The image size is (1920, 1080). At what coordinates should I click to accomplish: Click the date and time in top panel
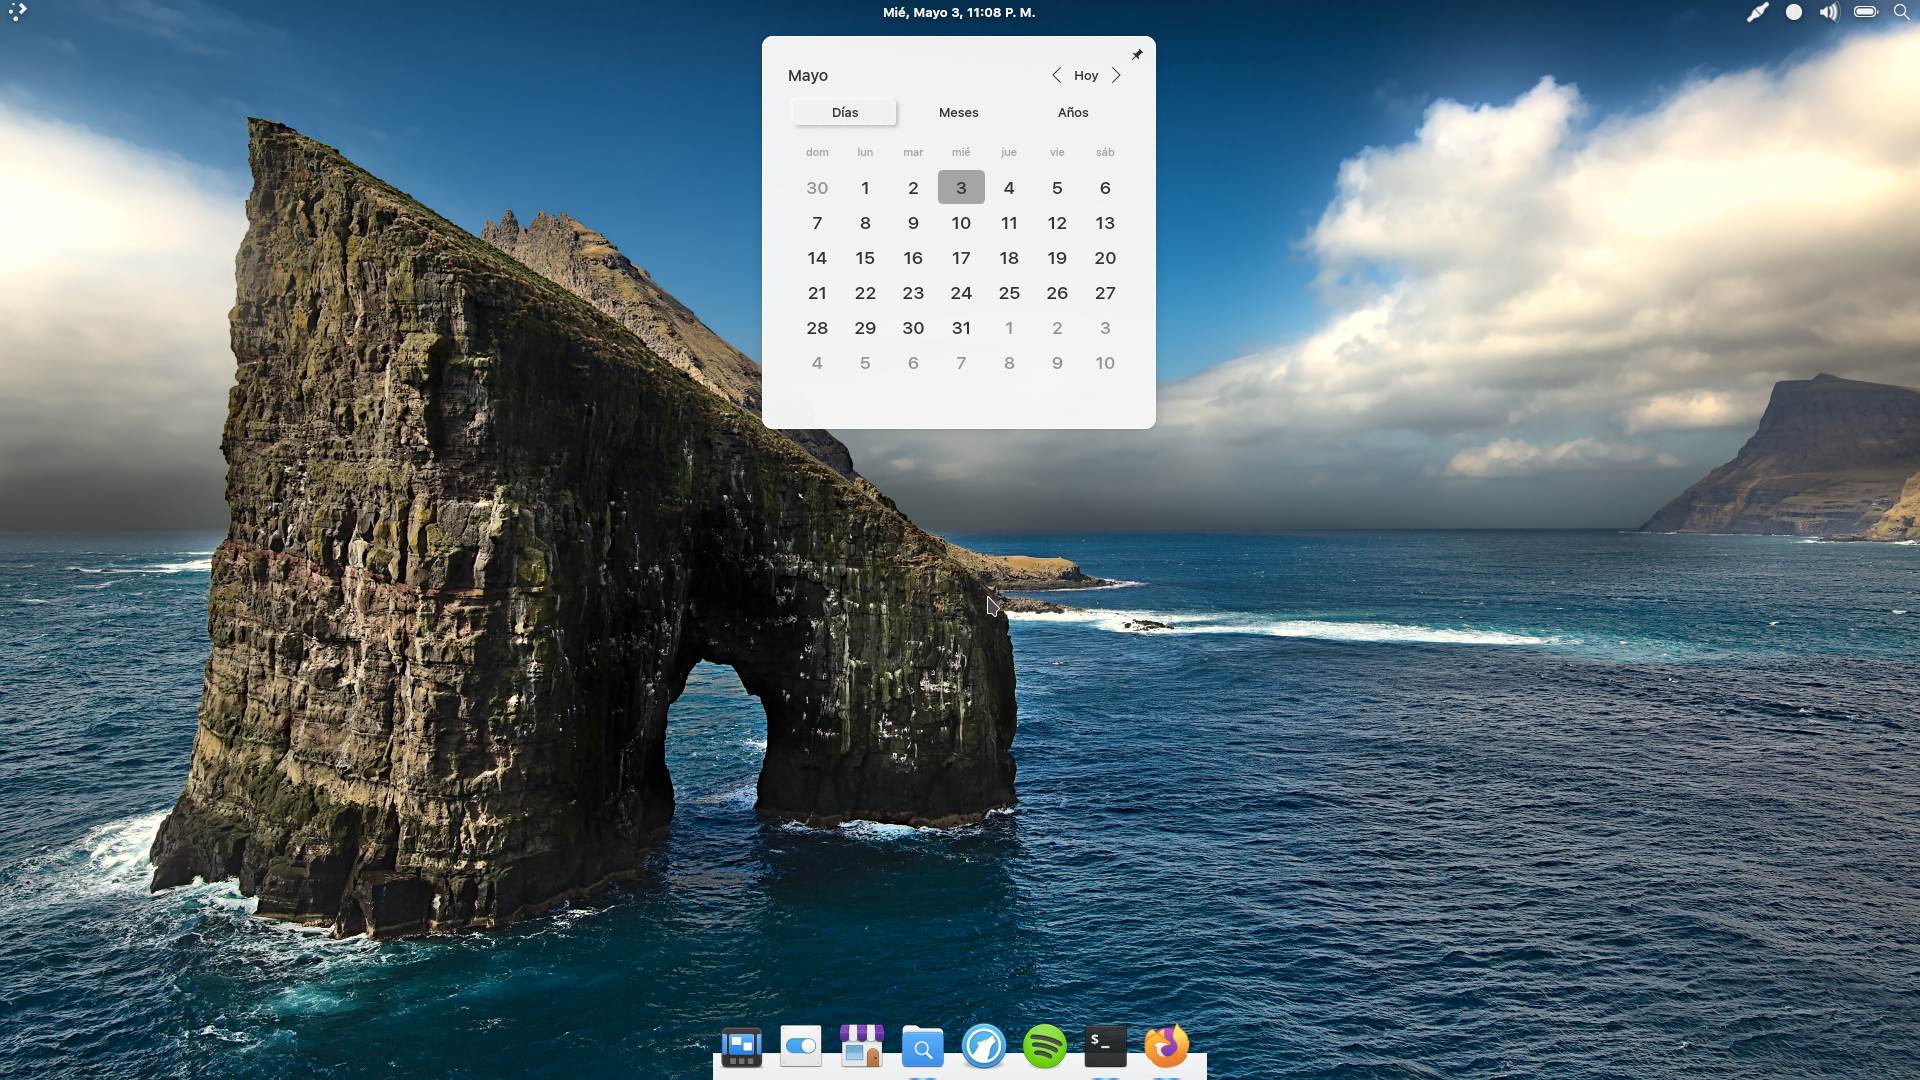(959, 12)
